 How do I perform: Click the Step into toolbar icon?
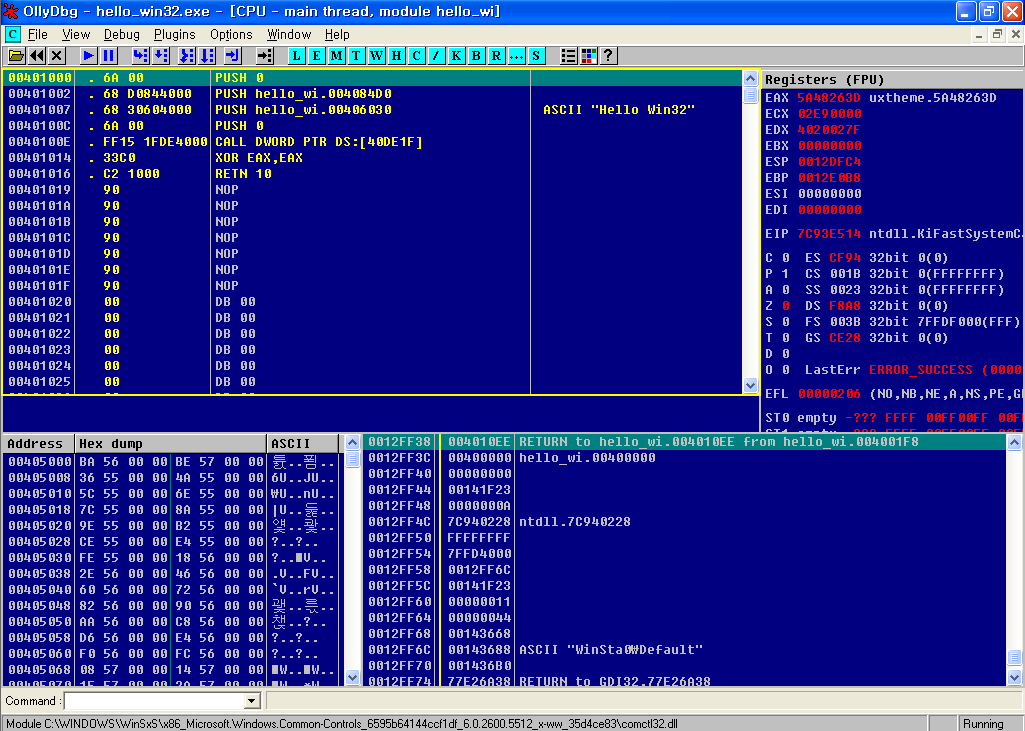141,56
